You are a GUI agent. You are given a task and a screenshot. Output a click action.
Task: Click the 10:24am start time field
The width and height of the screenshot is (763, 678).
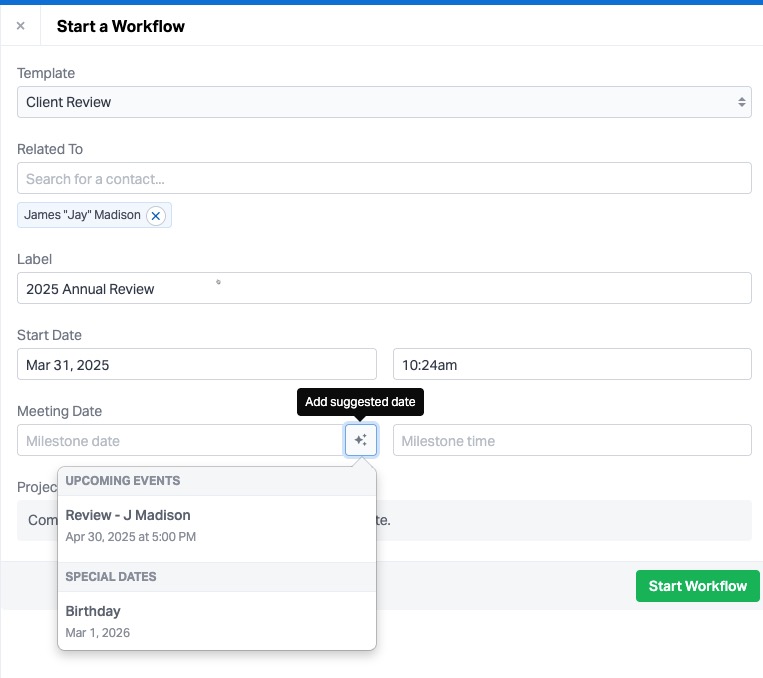pos(571,365)
